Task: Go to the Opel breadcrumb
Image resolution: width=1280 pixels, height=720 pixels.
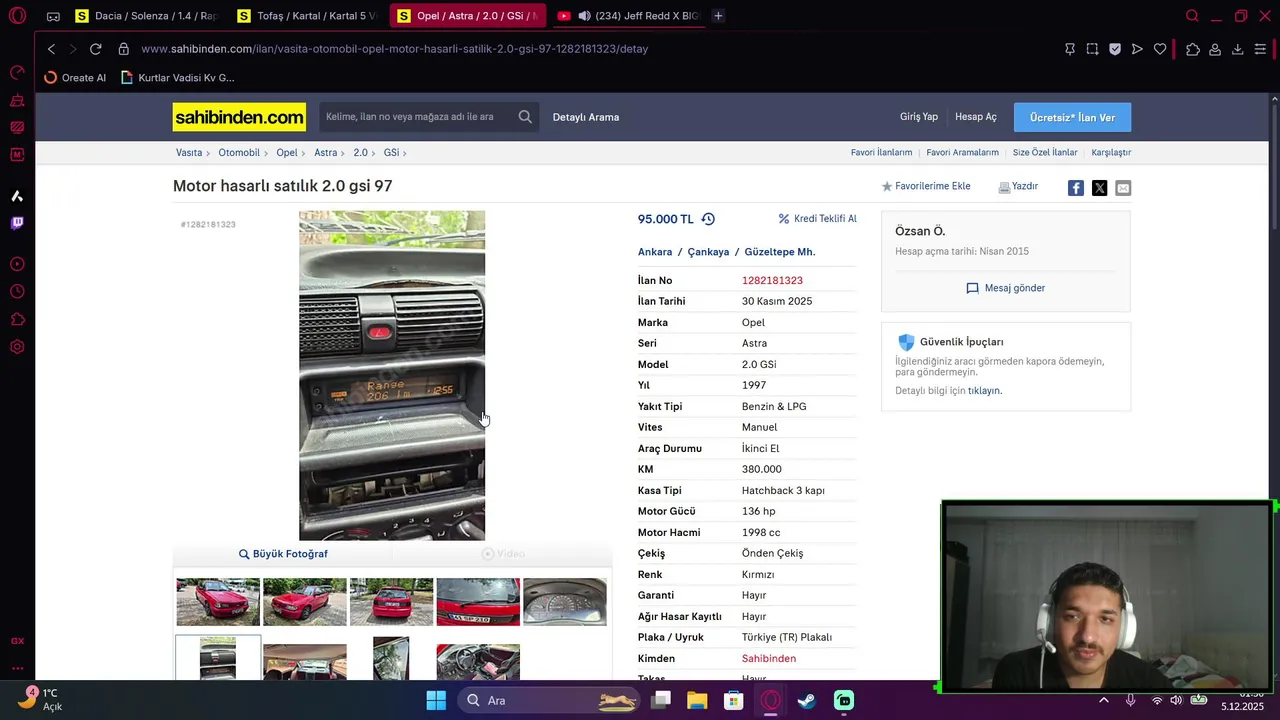Action: [287, 153]
